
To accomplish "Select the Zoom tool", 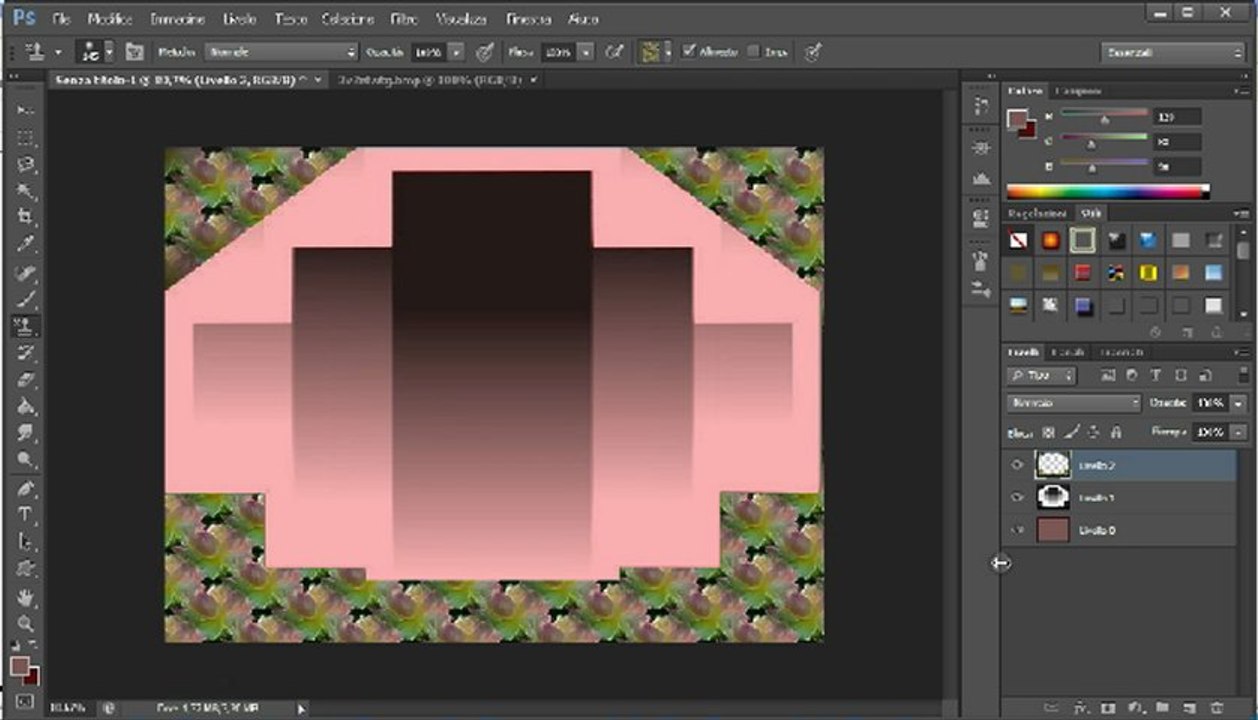I will 26,623.
